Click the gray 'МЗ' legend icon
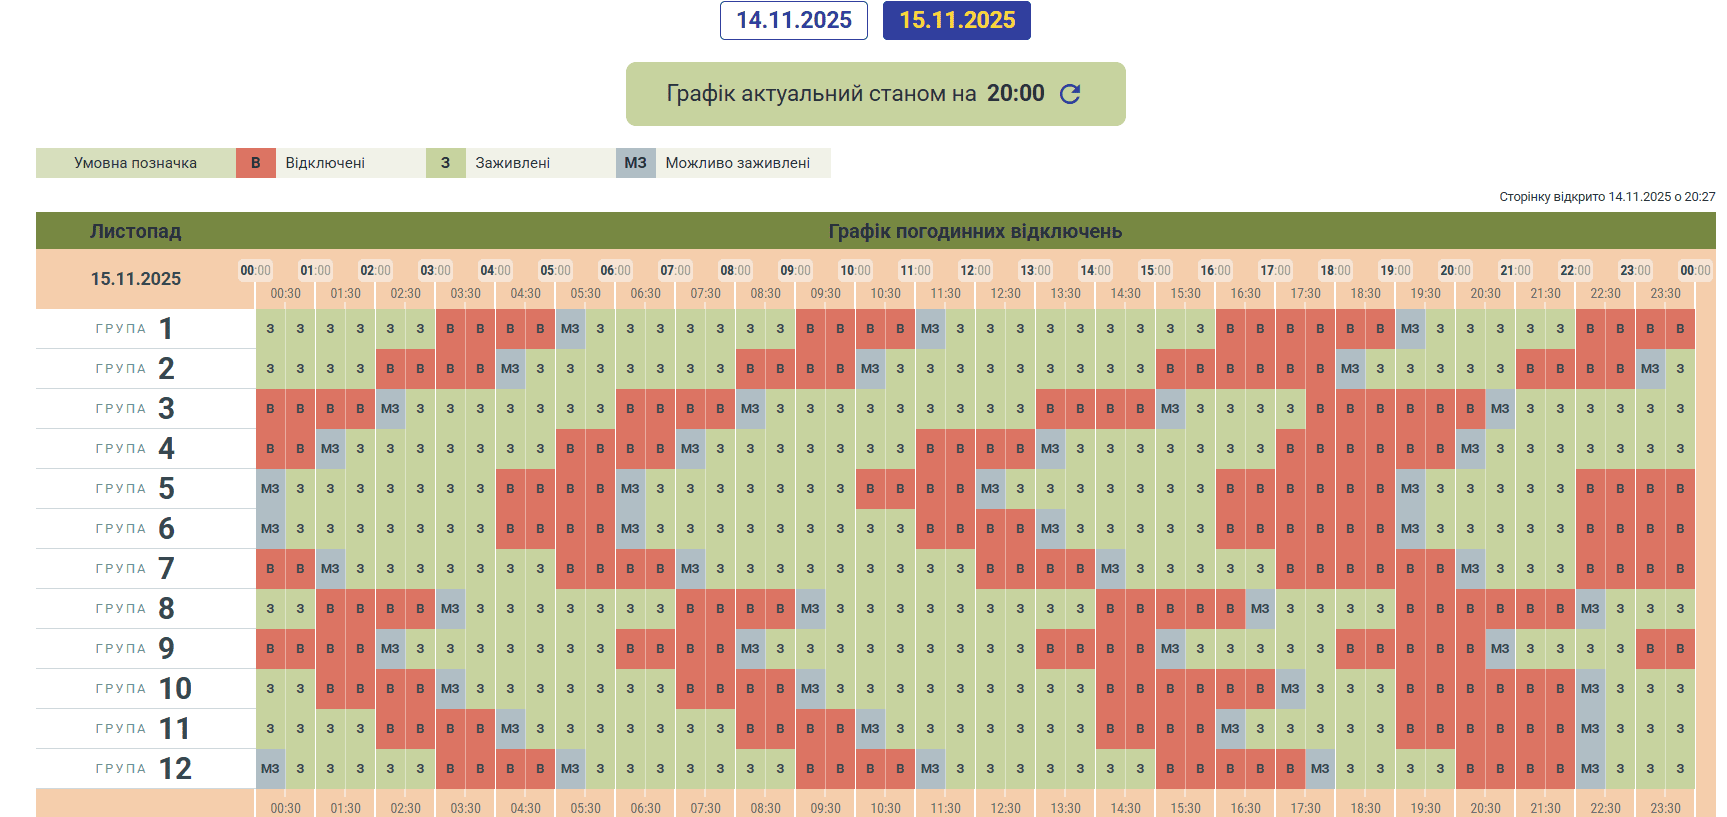Image resolution: width=1727 pixels, height=817 pixels. (x=636, y=163)
